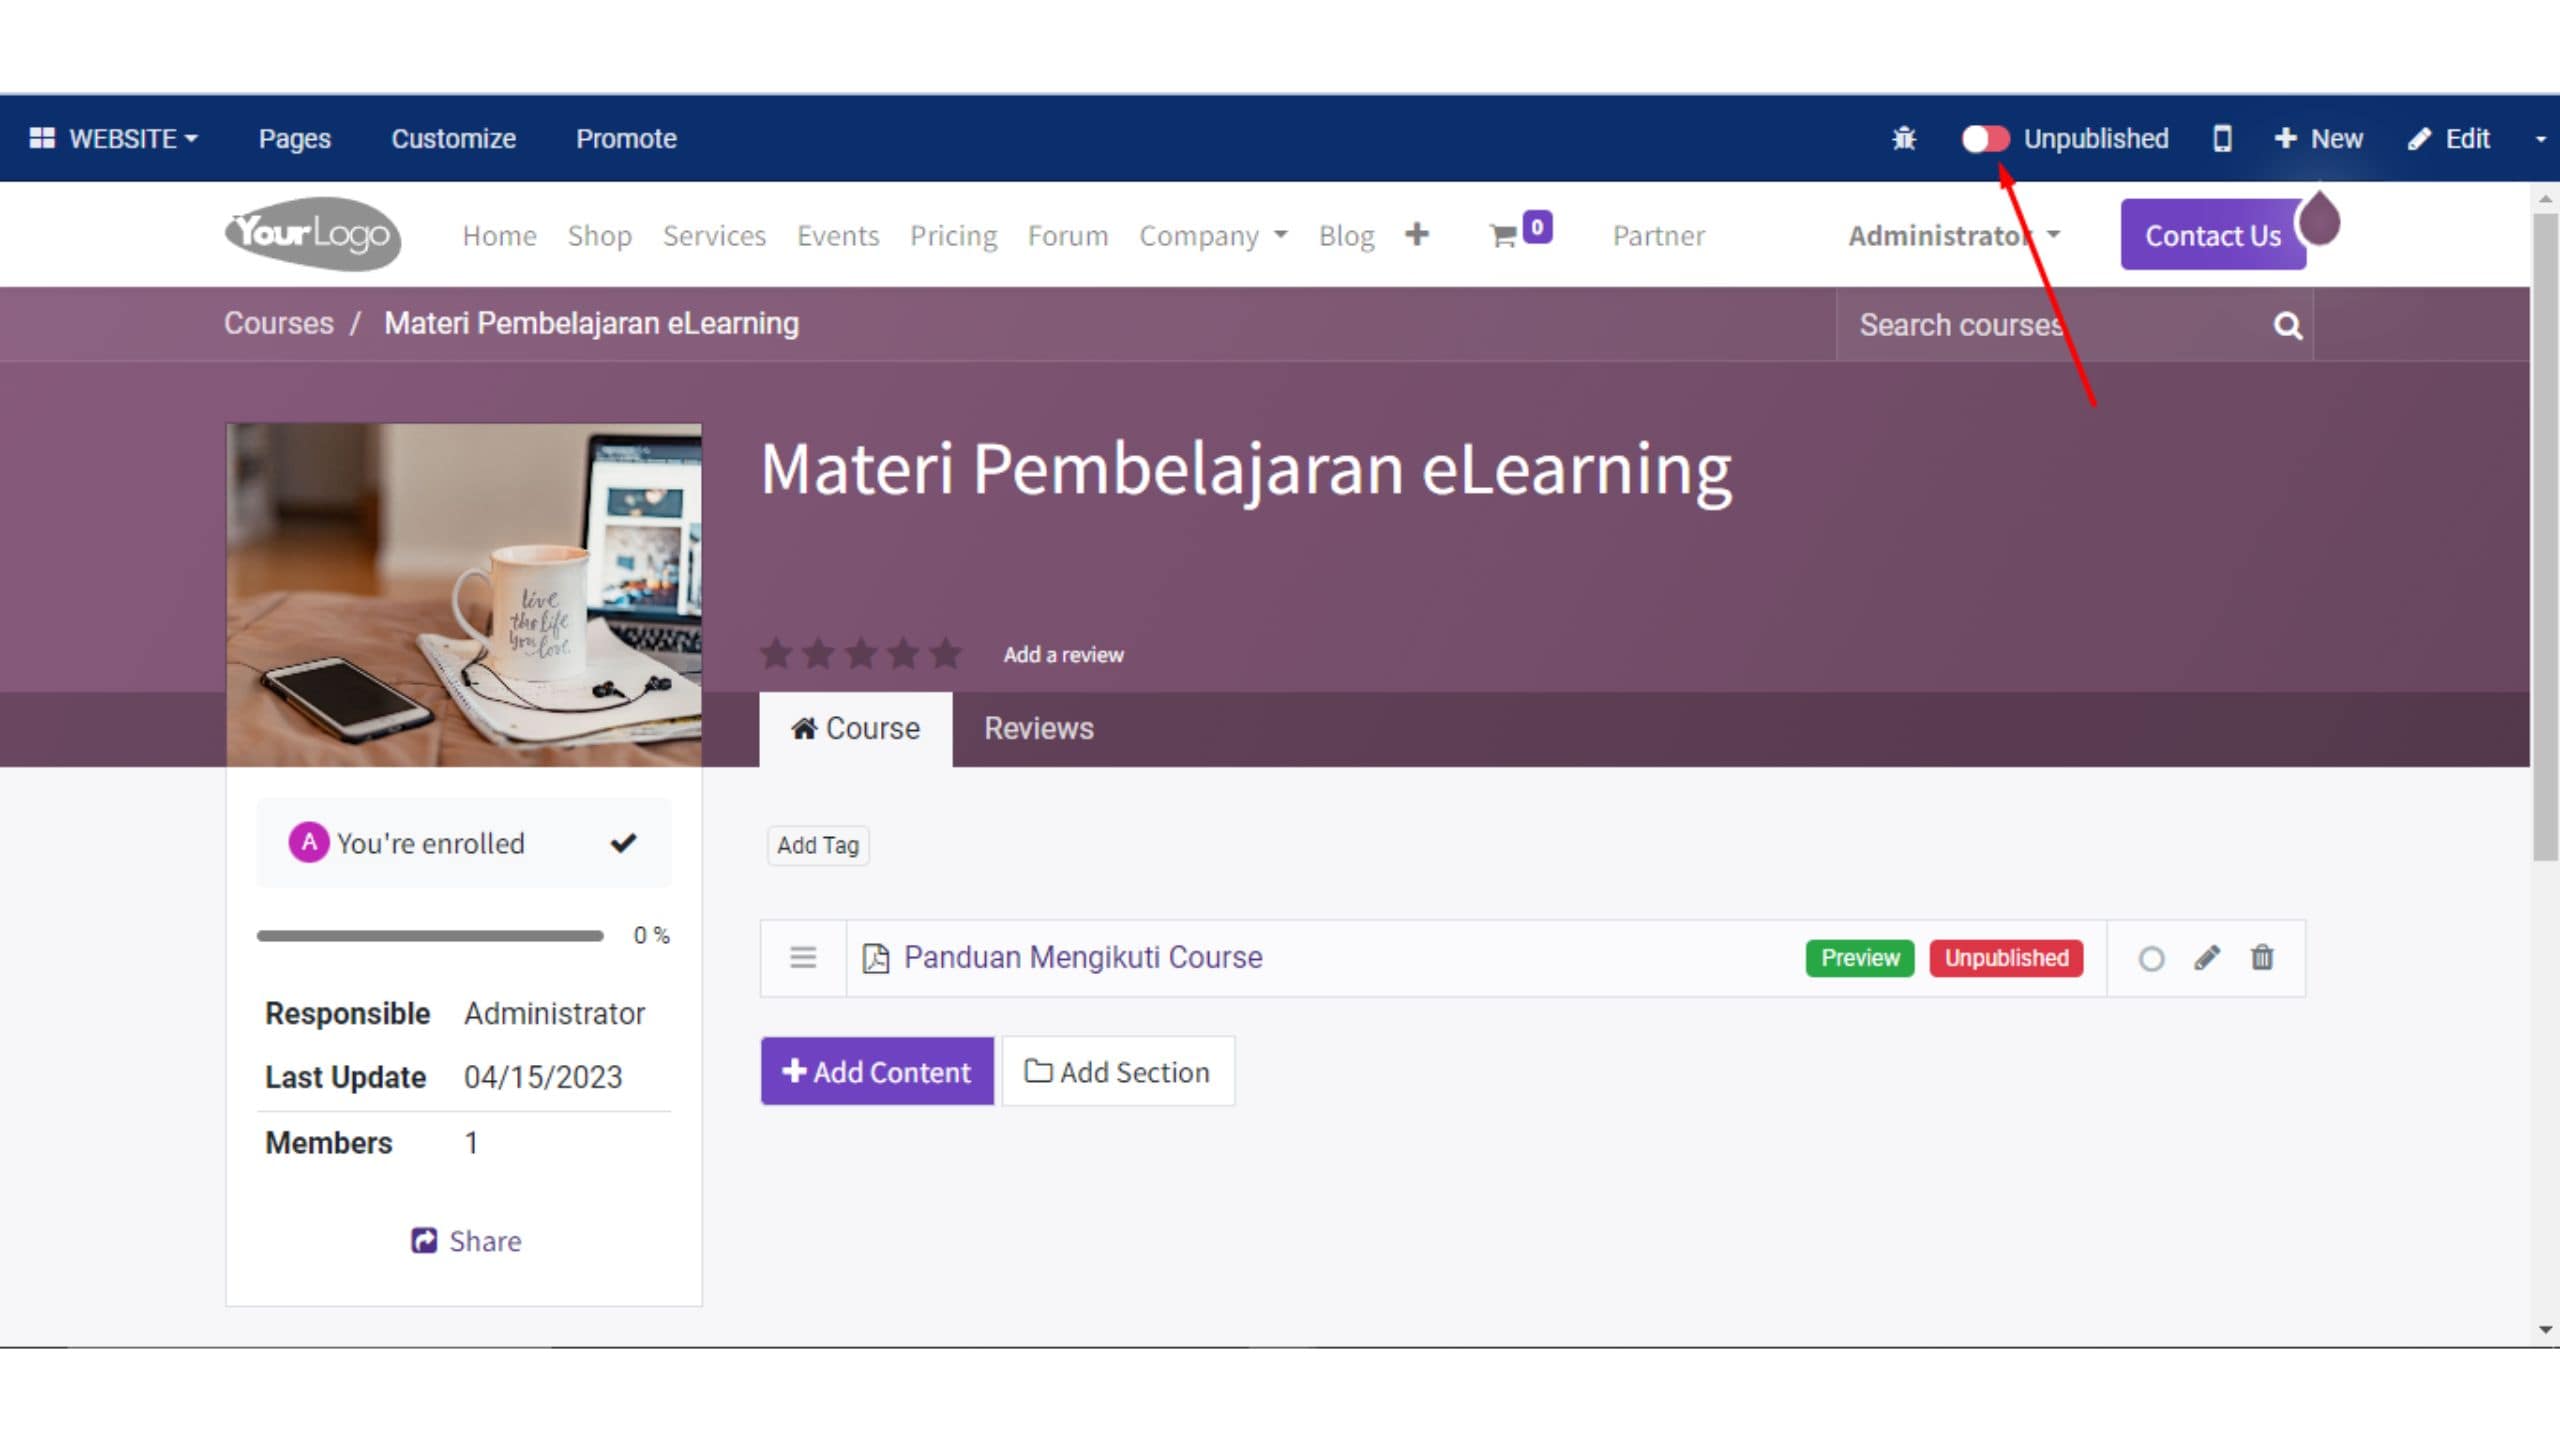Click the five-star rating row
Screen dimensions: 2560x1440
pos(861,654)
